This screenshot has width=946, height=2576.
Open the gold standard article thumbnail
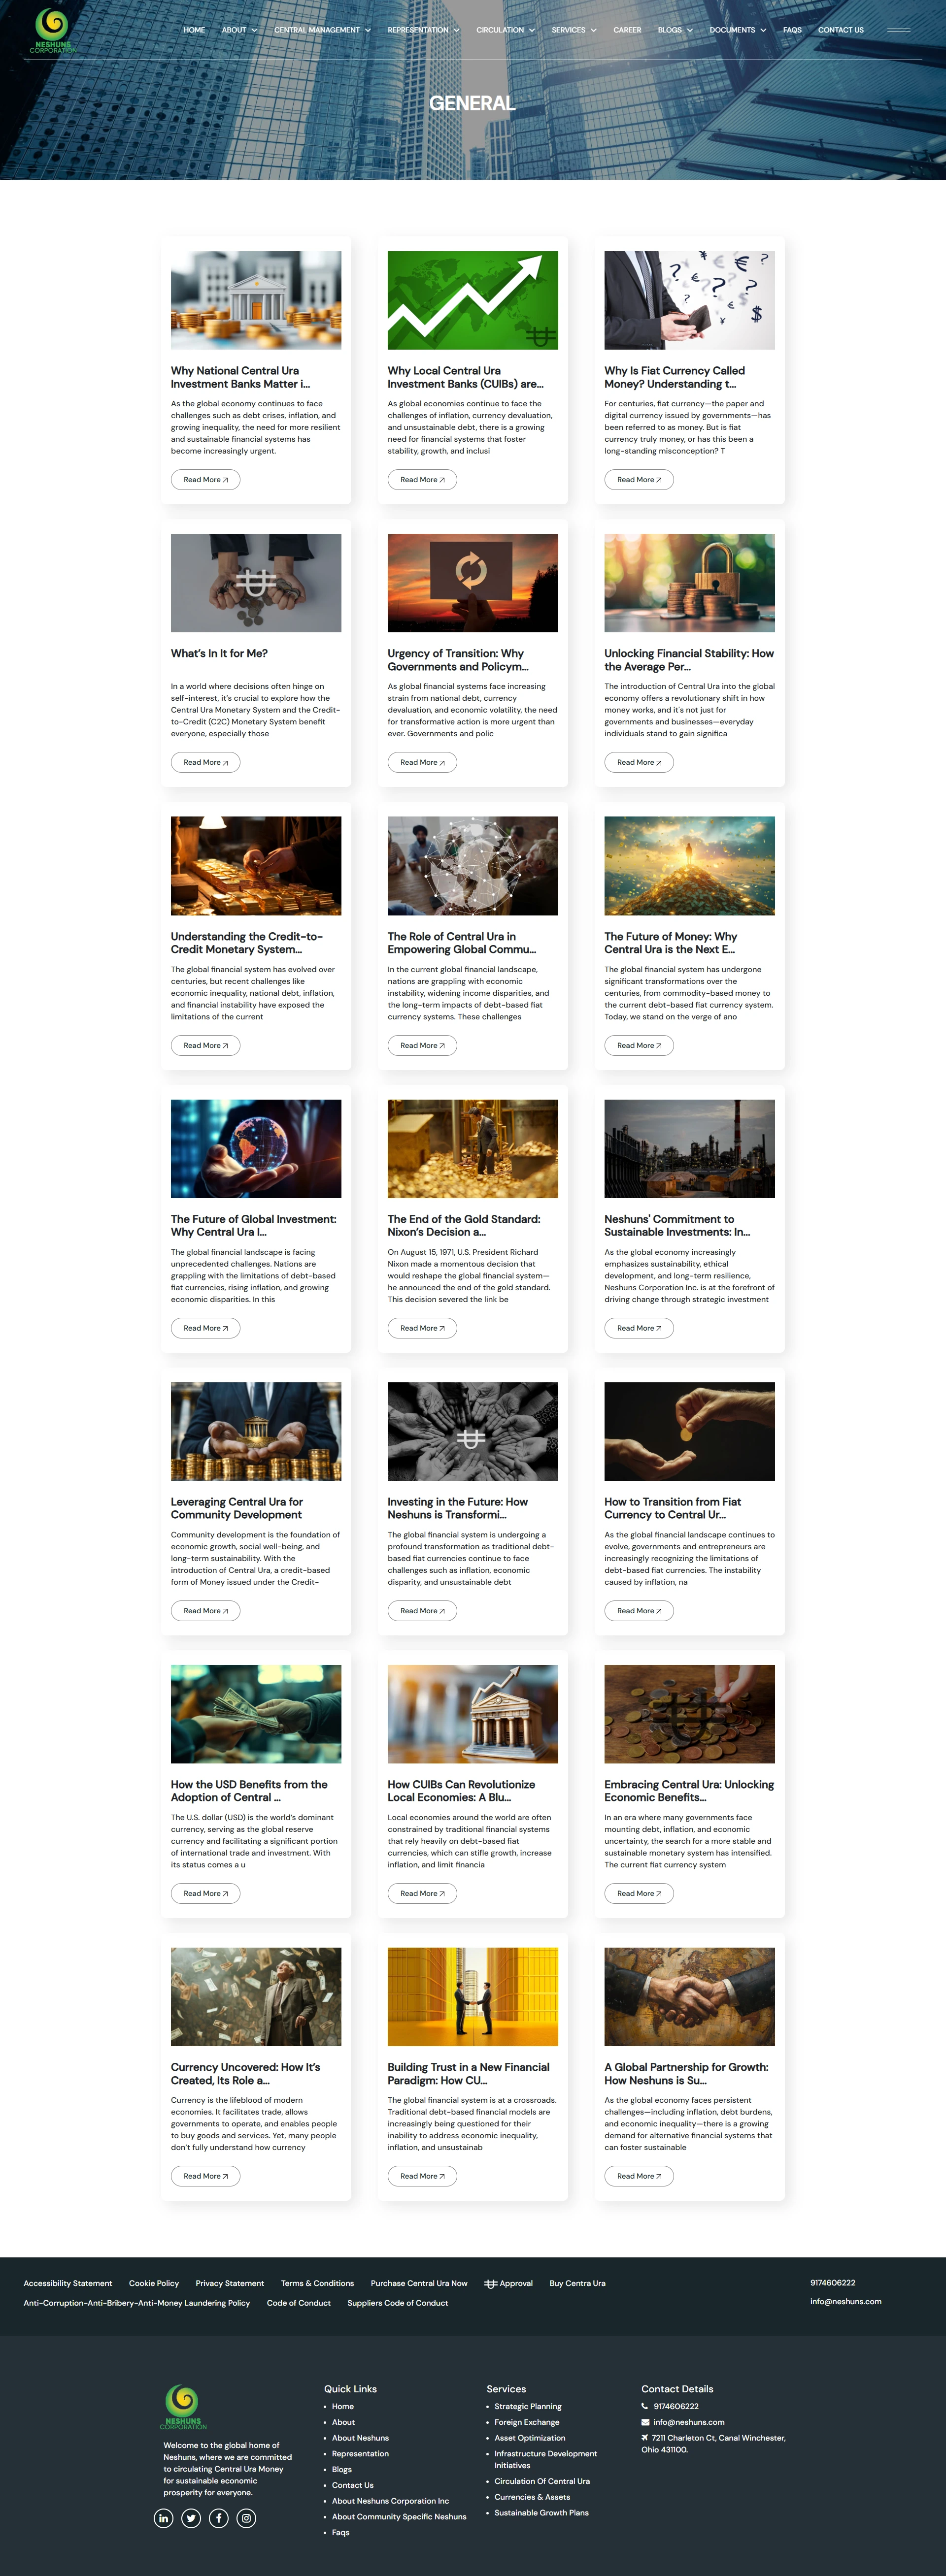(472, 1148)
